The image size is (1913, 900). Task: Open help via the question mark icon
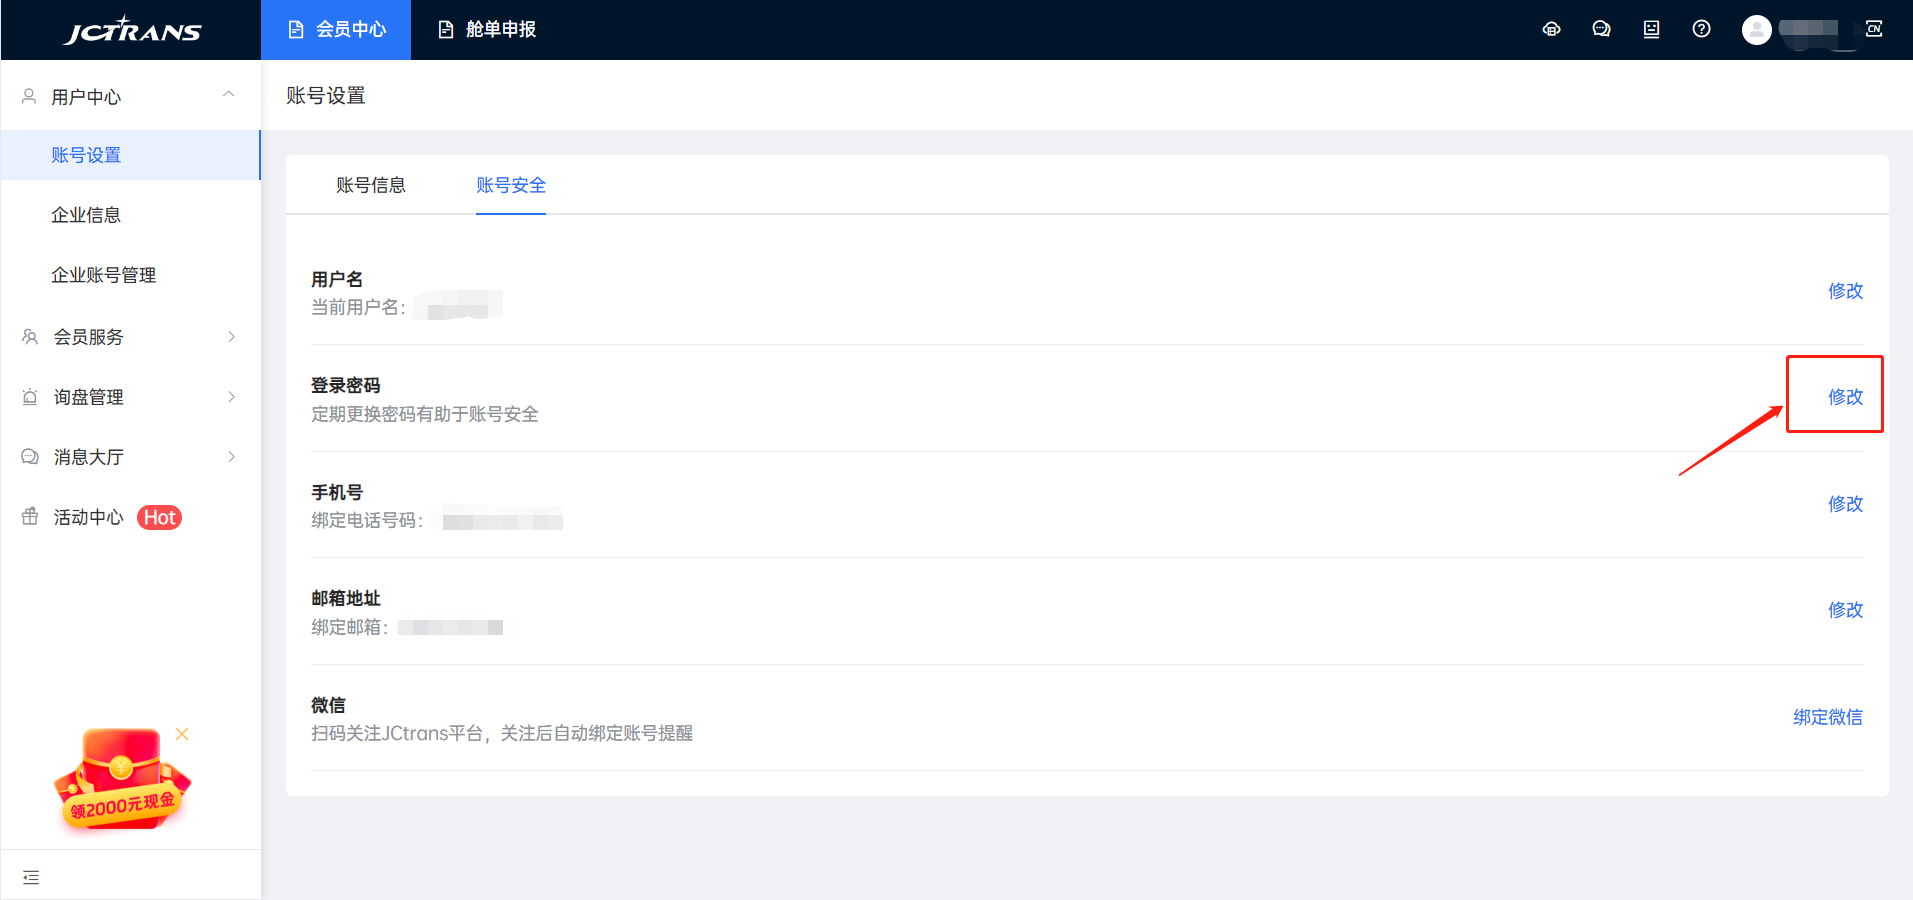click(x=1701, y=29)
